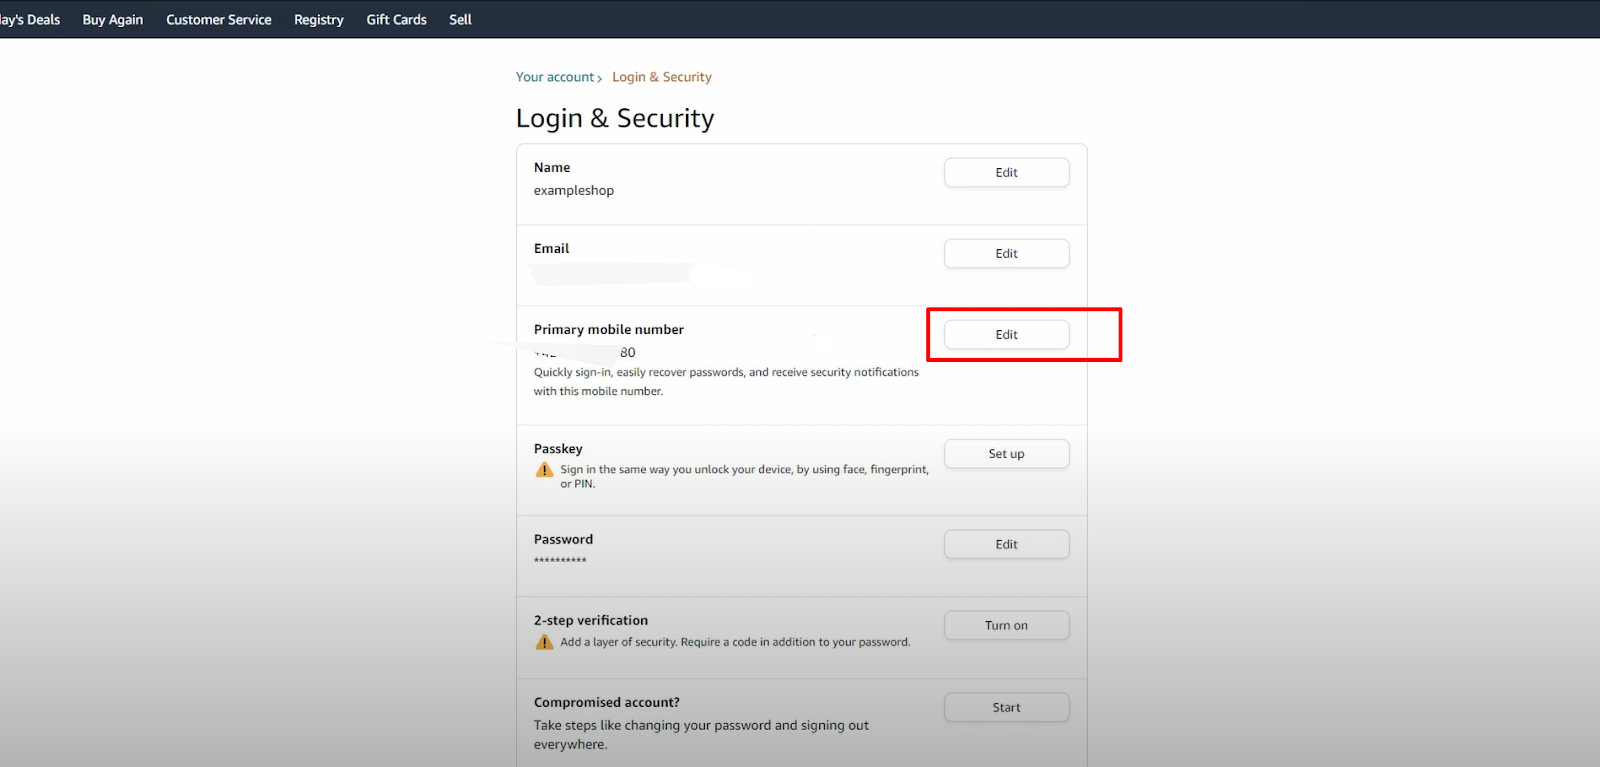Click the Login & Security breadcrumb
The height and width of the screenshot is (767, 1600).
tap(662, 77)
